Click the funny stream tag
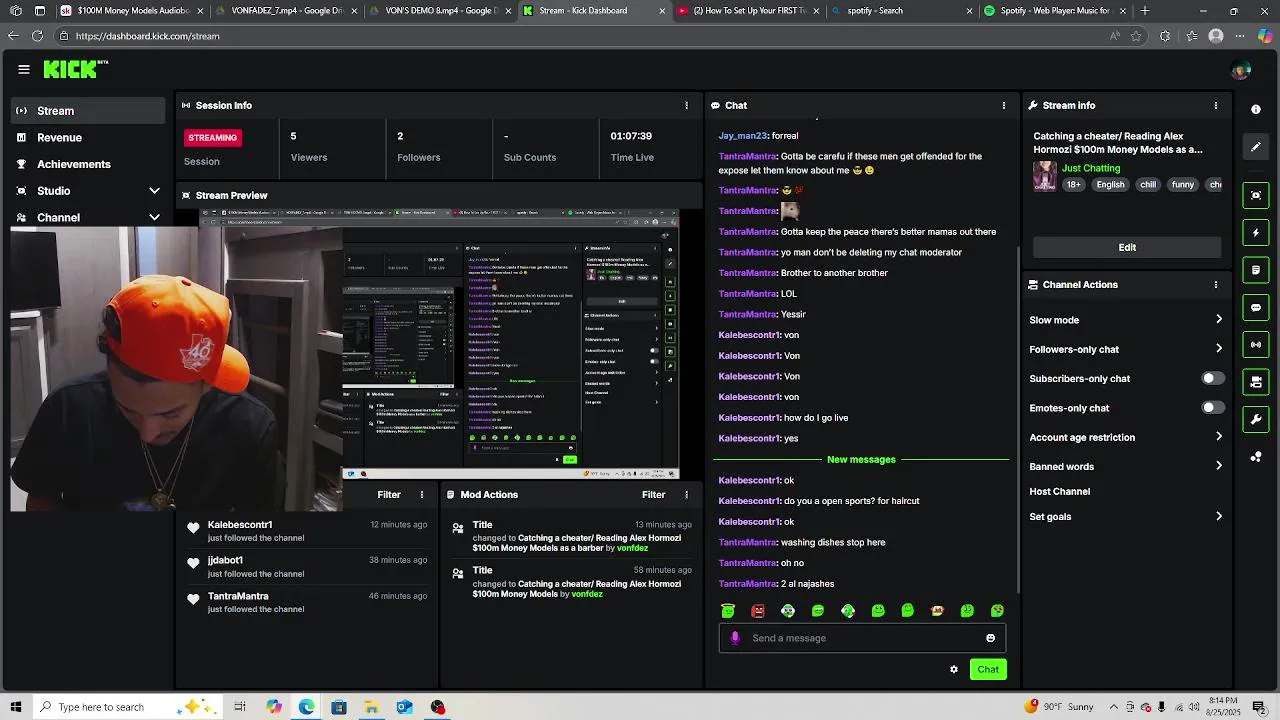This screenshot has width=1280, height=720. 1183,185
